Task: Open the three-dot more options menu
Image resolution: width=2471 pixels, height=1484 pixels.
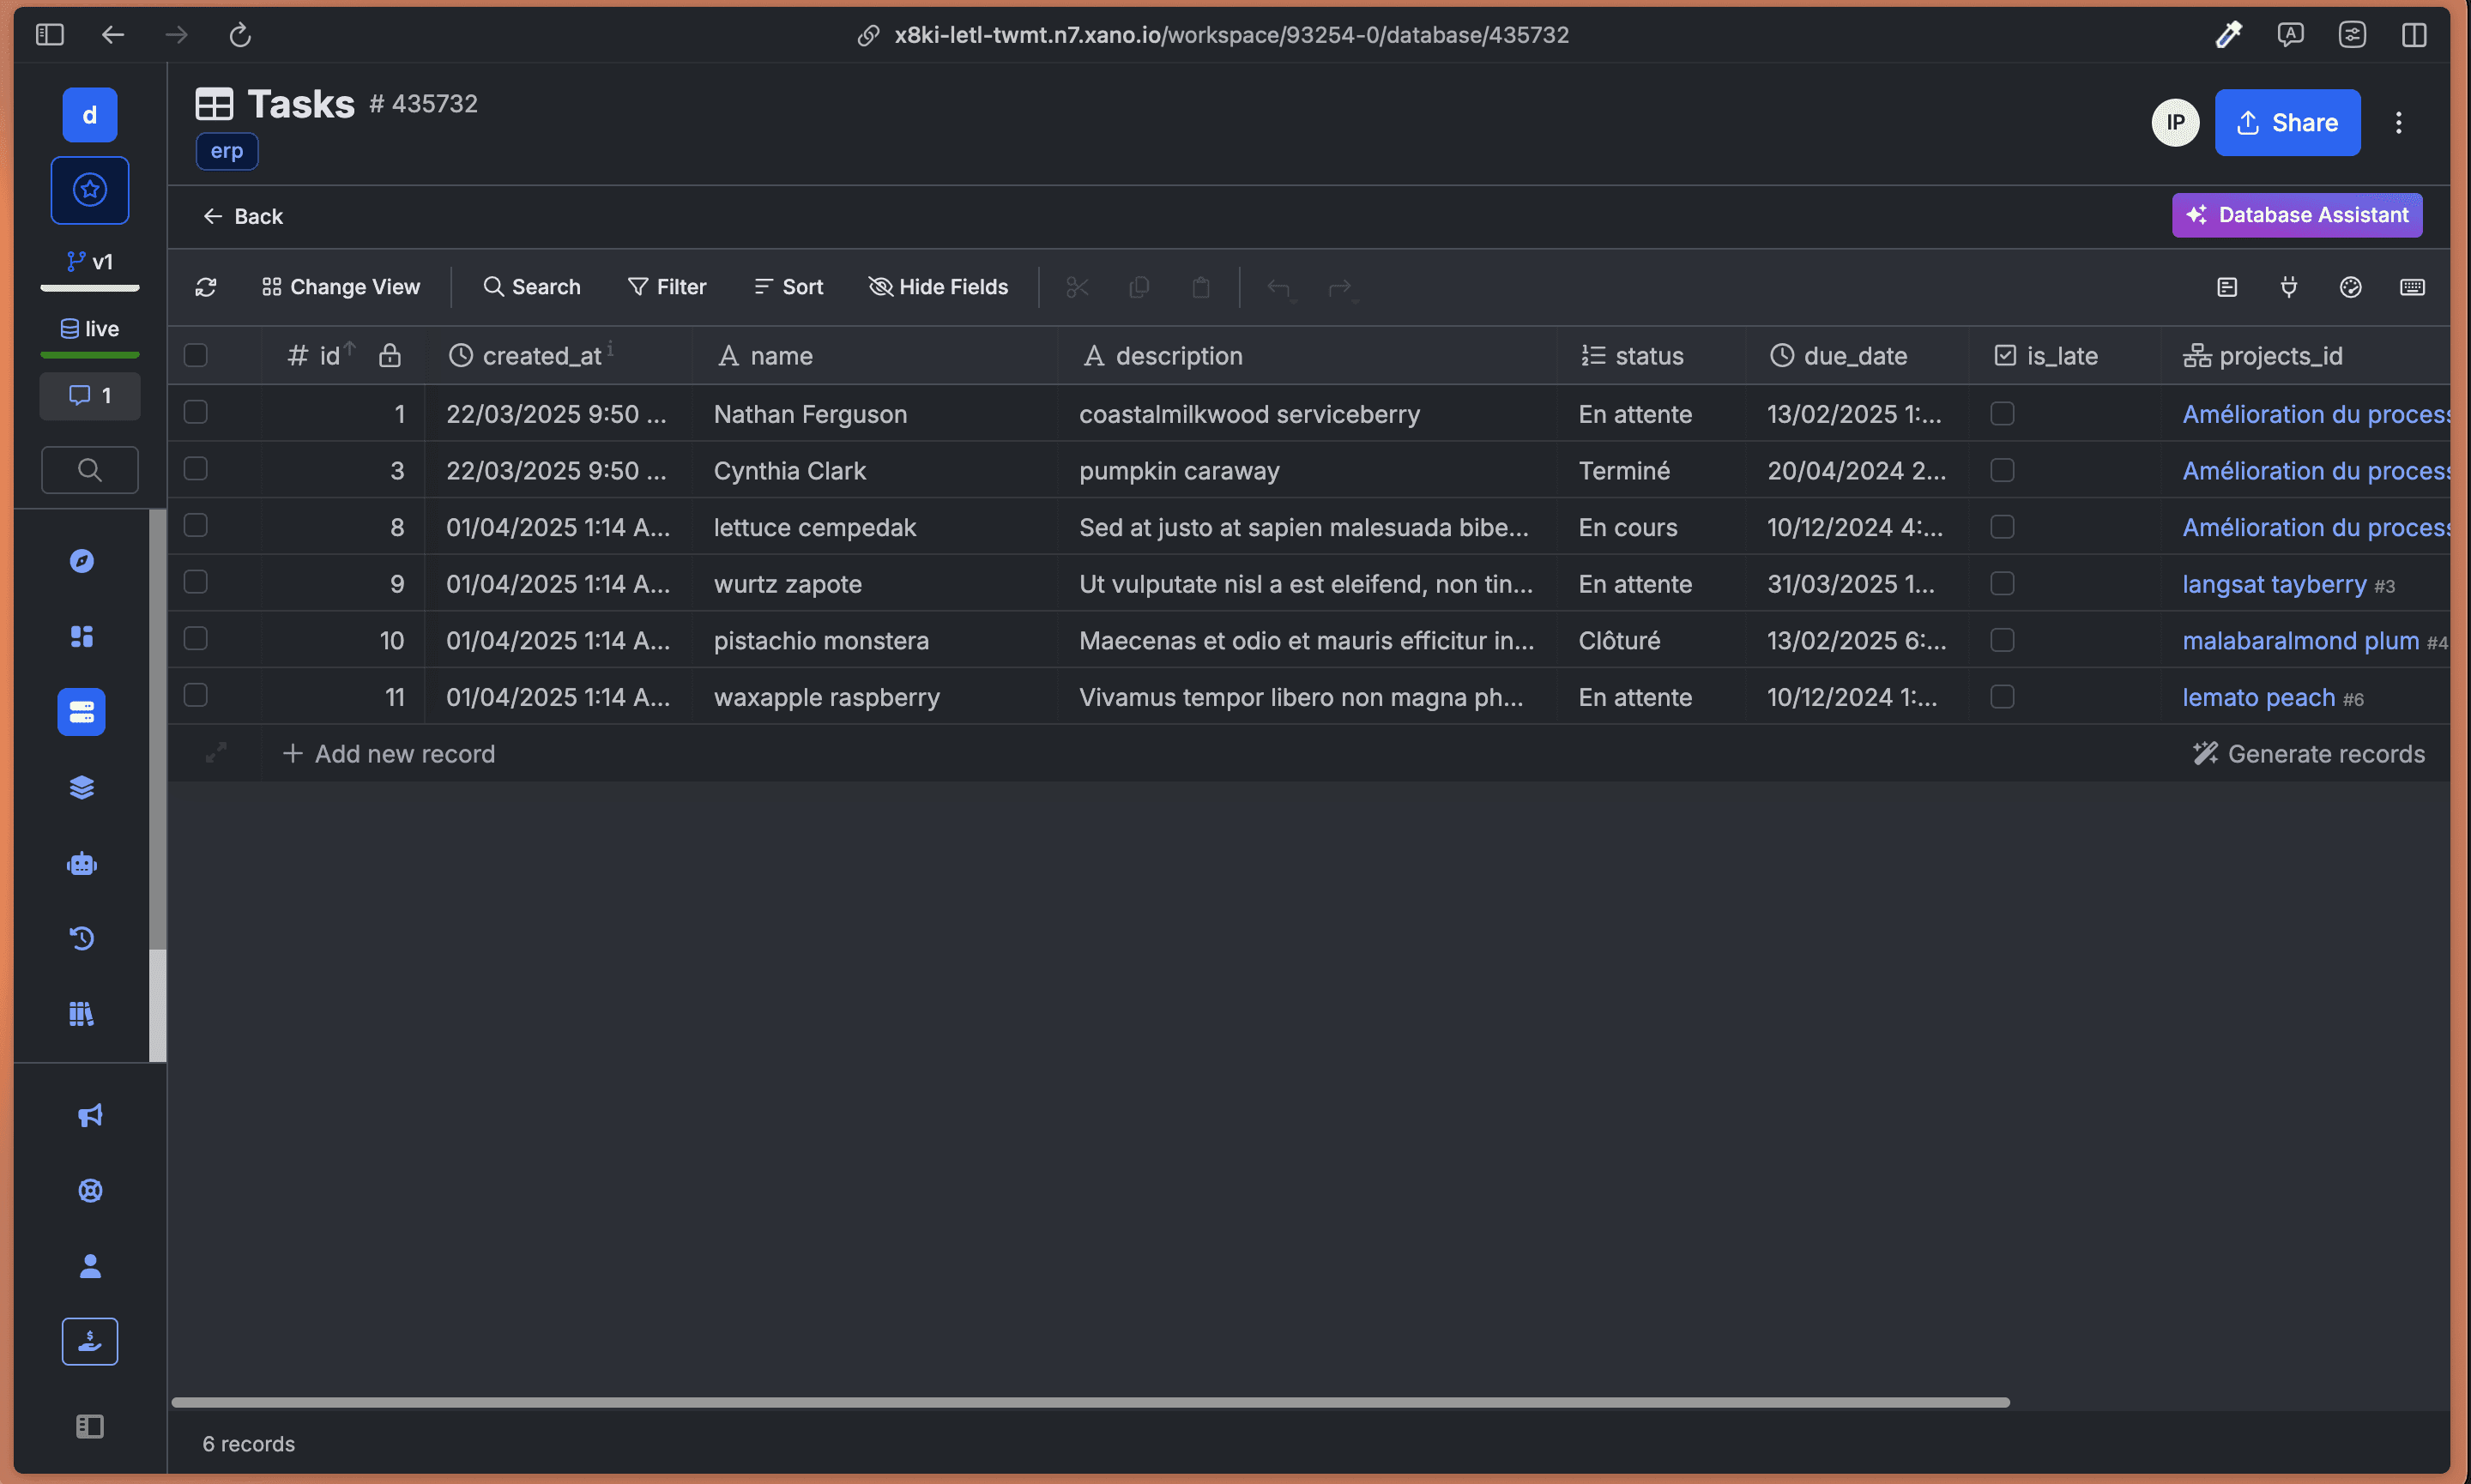Action: point(2398,122)
